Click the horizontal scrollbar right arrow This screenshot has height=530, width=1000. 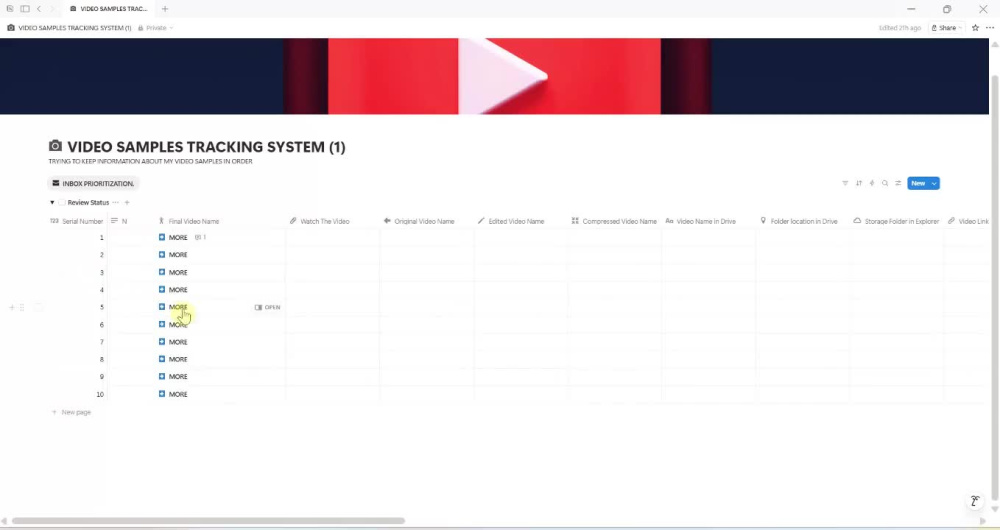(x=983, y=521)
